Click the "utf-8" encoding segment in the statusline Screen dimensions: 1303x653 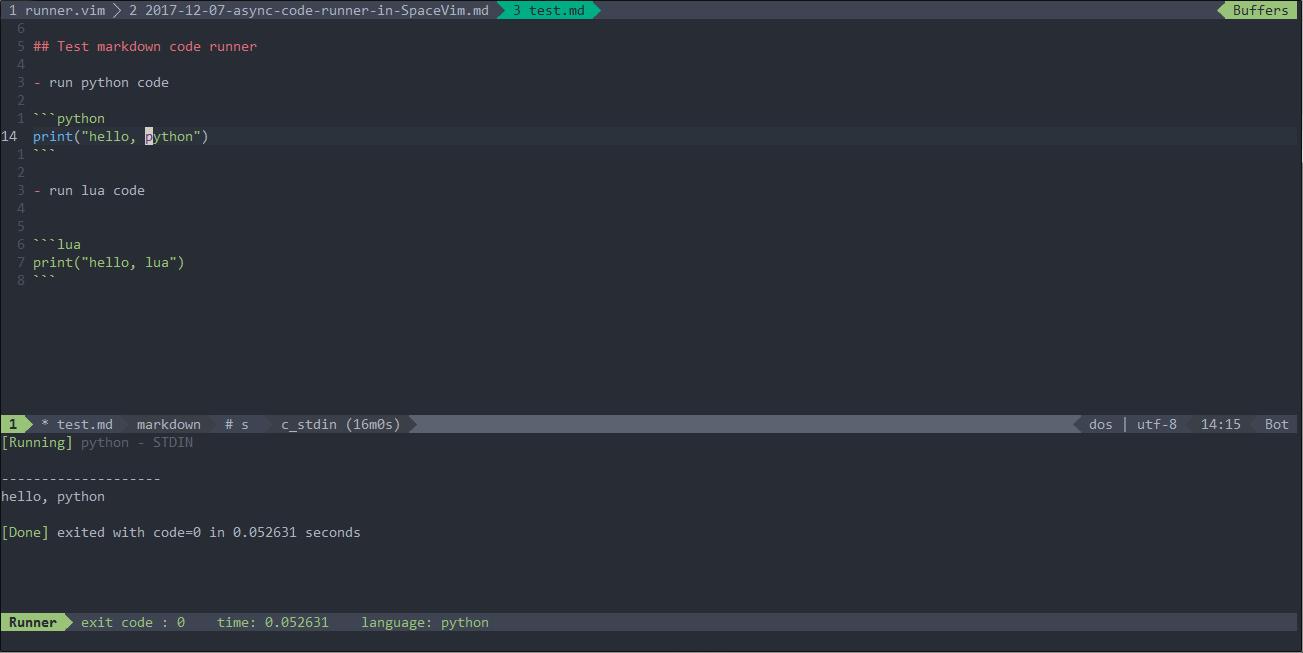(x=1157, y=424)
